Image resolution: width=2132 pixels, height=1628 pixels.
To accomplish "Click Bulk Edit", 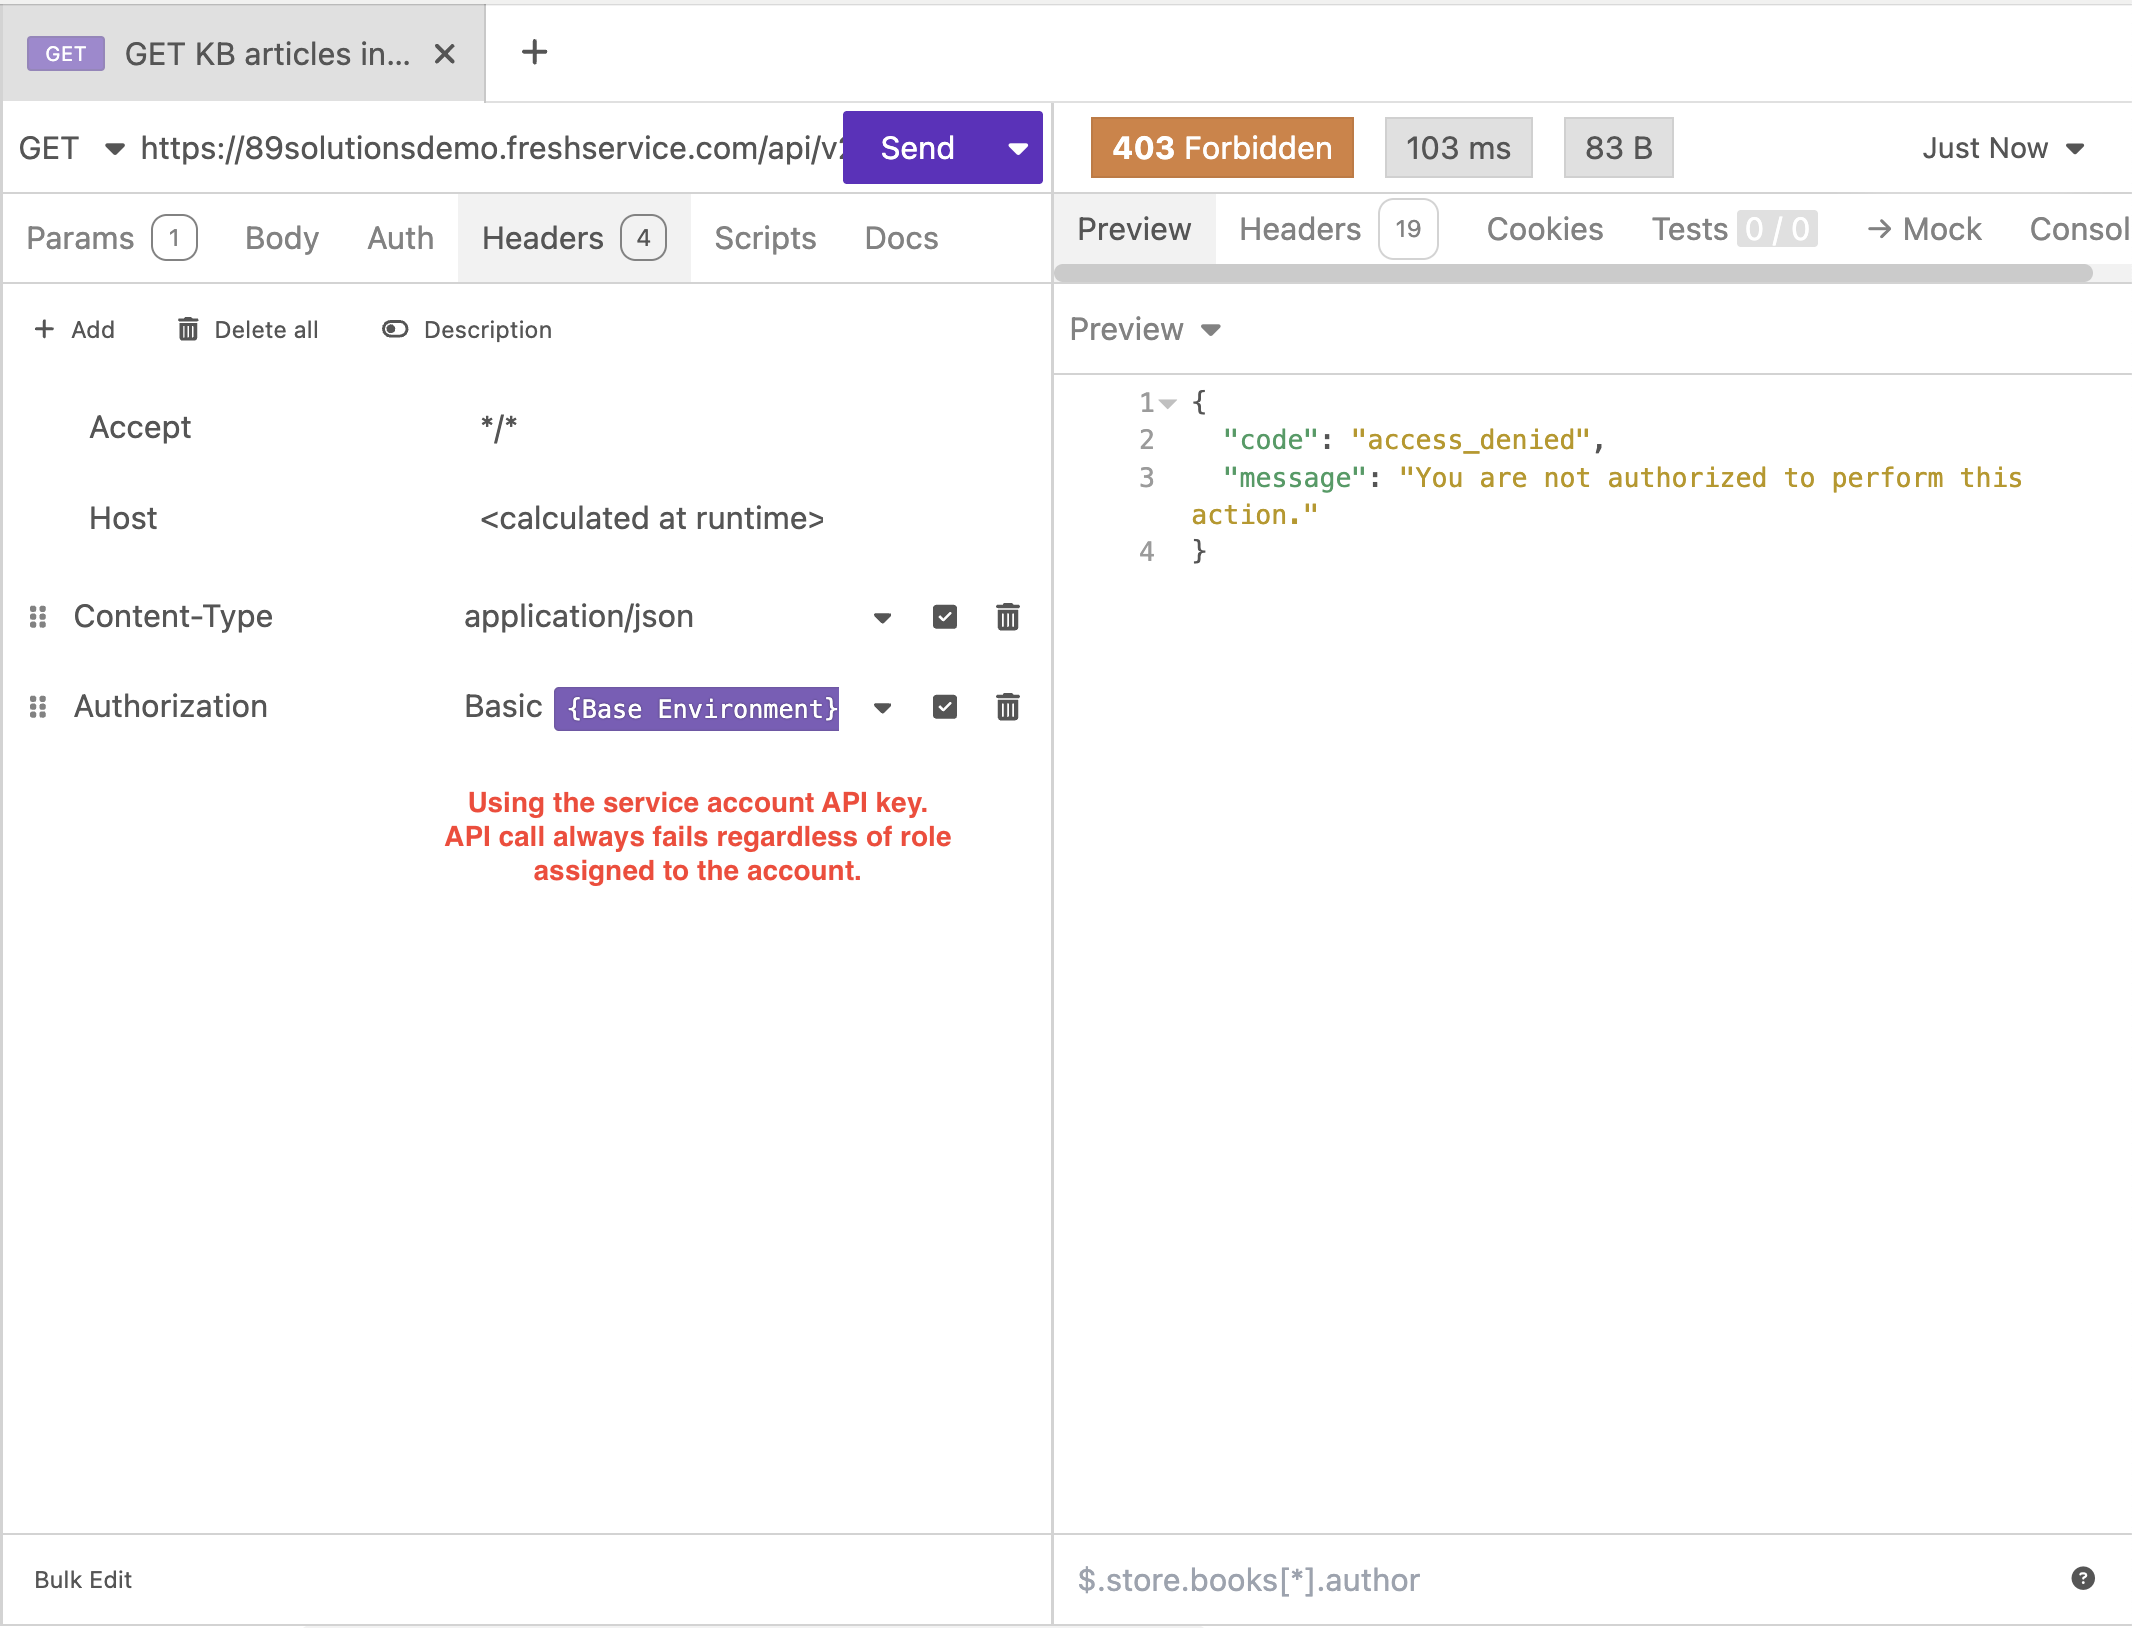I will (x=83, y=1579).
